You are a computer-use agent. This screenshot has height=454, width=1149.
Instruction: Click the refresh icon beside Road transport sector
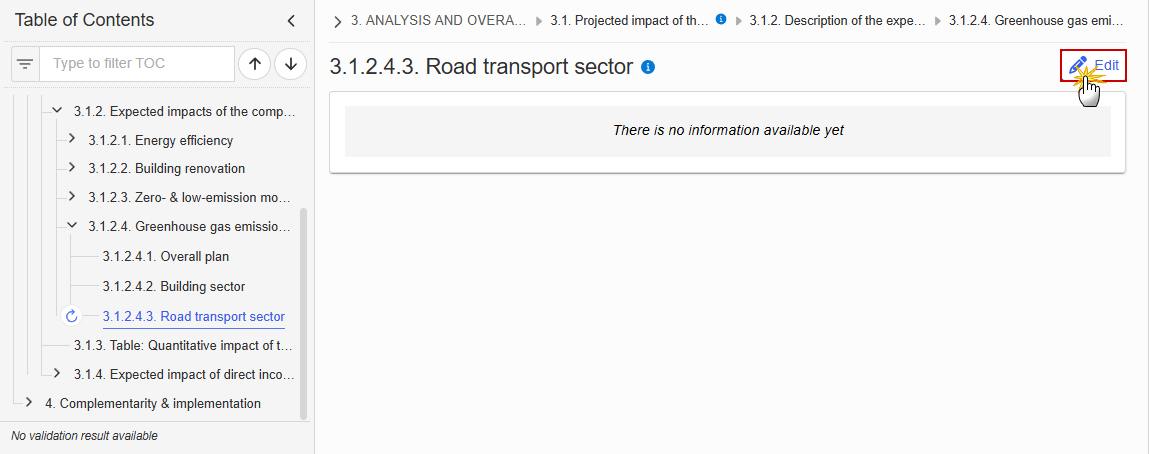[71, 316]
